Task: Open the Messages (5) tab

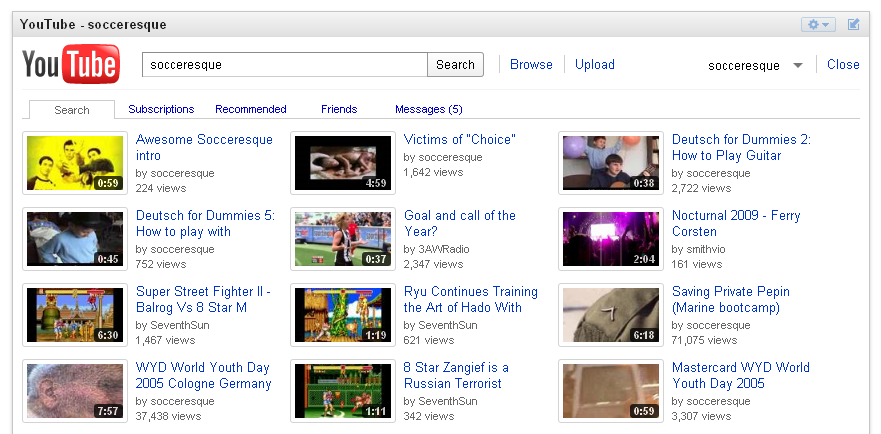Action: coord(428,109)
